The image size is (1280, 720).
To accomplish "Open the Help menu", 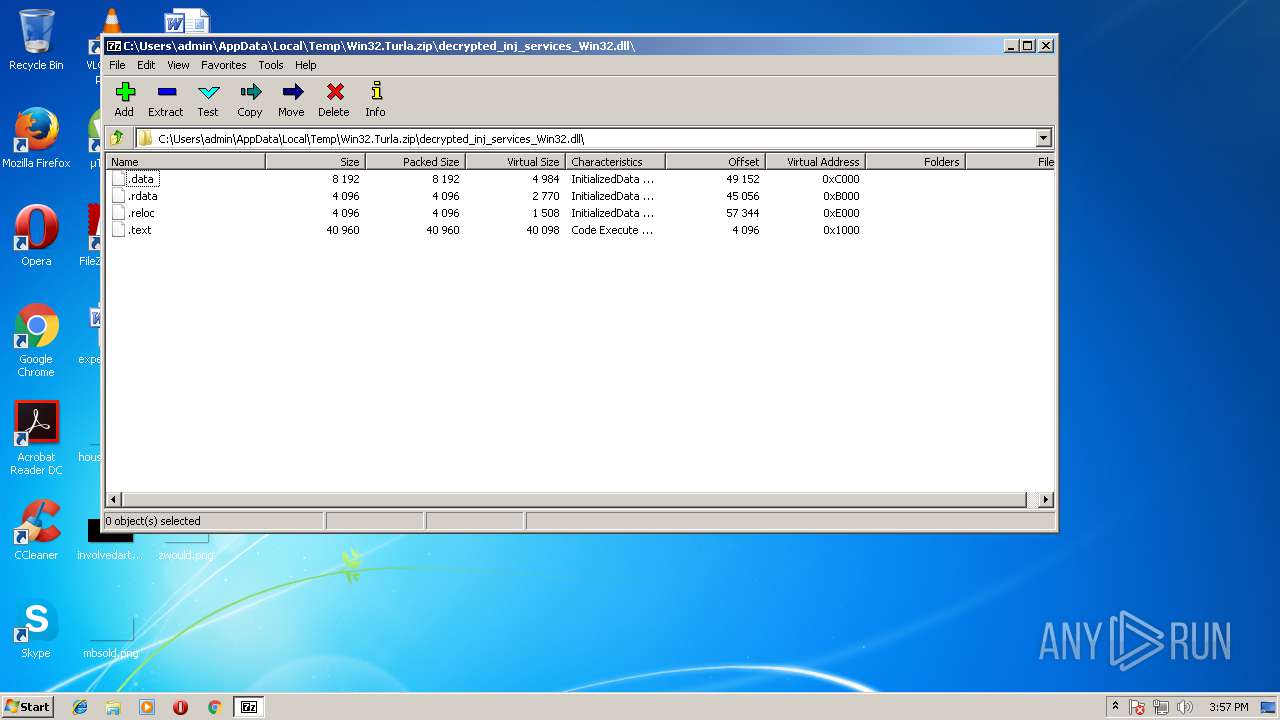I will (306, 65).
